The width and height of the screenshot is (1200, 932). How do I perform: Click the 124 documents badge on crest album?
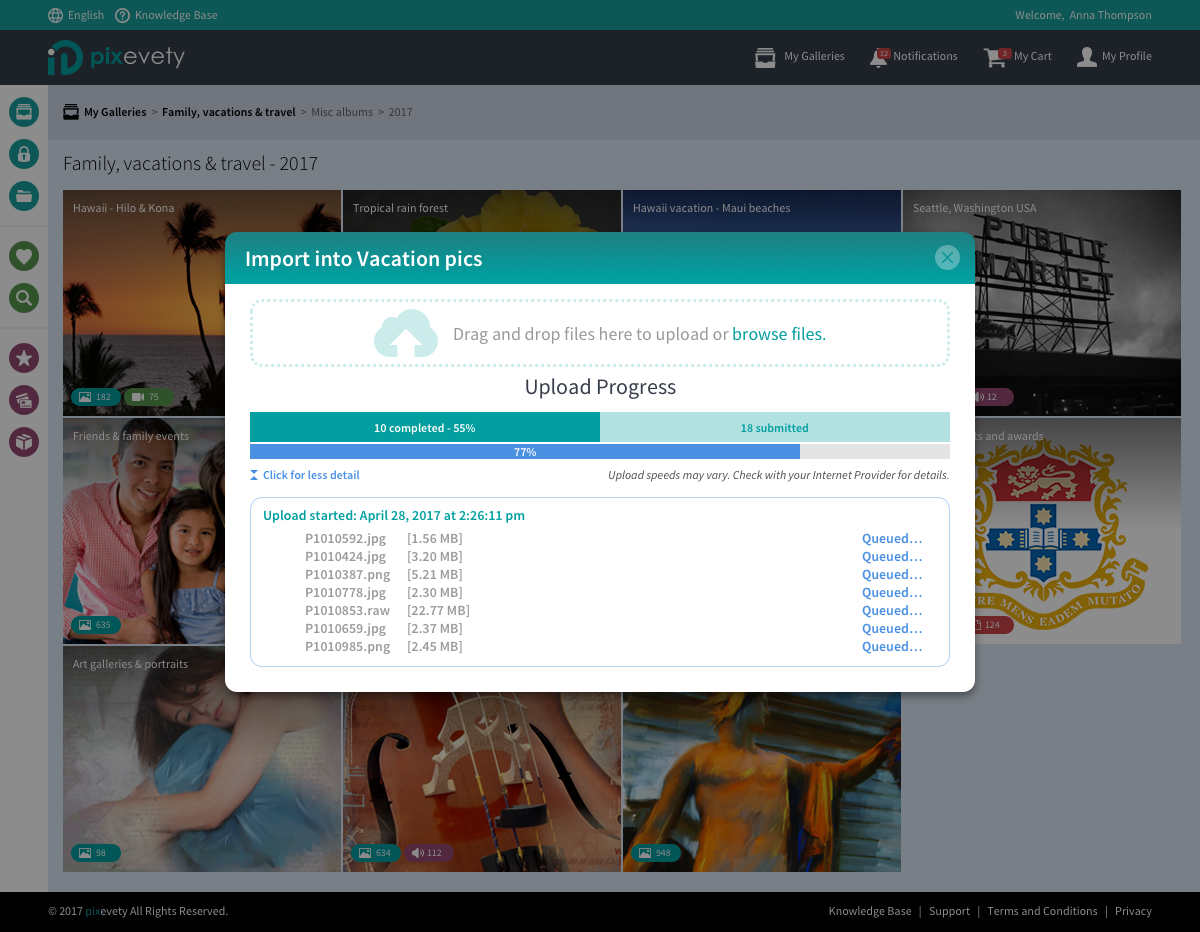pyautogui.click(x=990, y=625)
